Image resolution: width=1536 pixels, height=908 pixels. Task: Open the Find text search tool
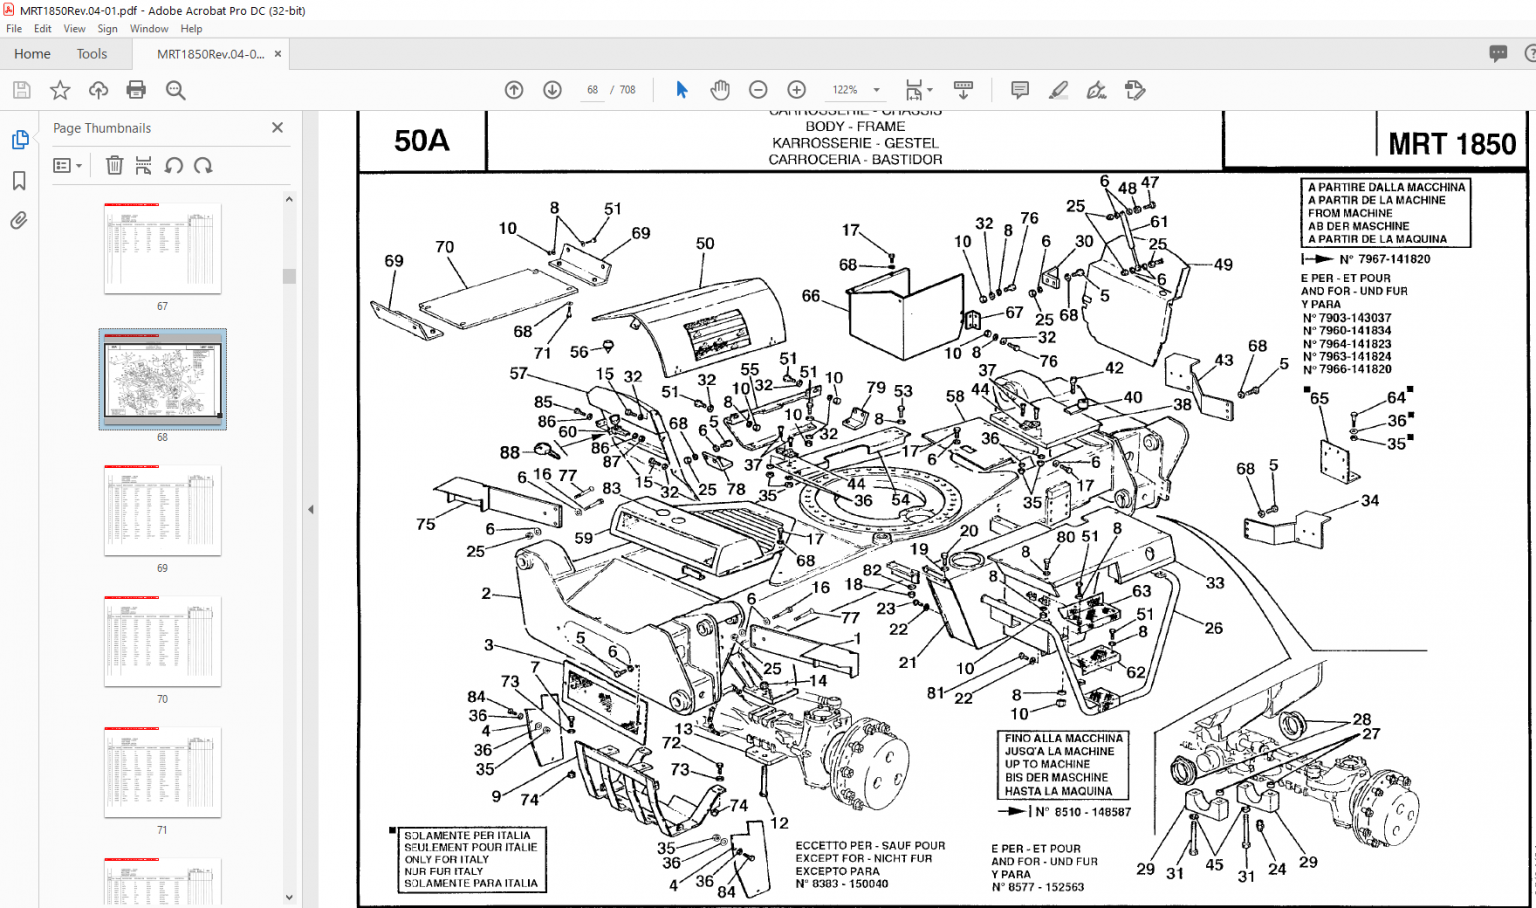click(175, 90)
